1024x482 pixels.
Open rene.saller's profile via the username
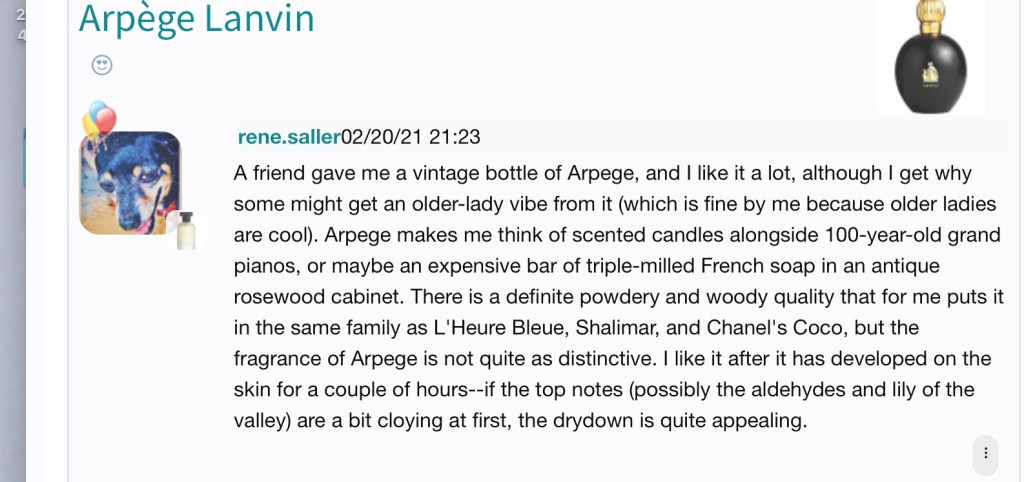pyautogui.click(x=289, y=137)
